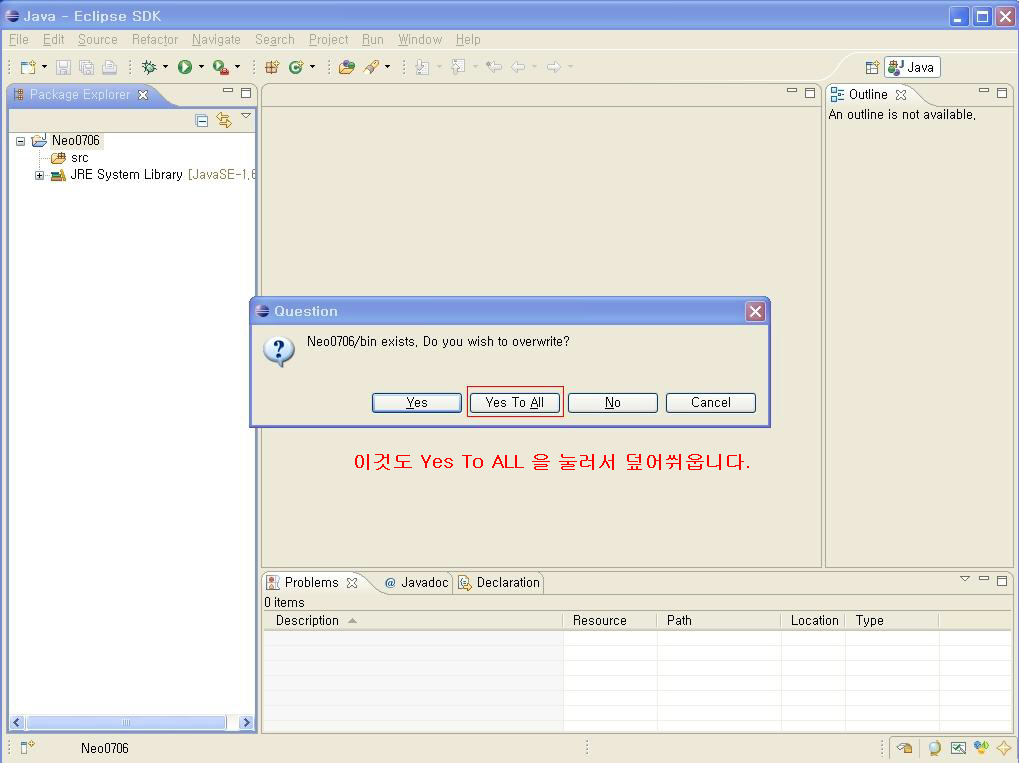Open the New wizard dropdown arrow
Image resolution: width=1019 pixels, height=763 pixels.
tap(44, 67)
